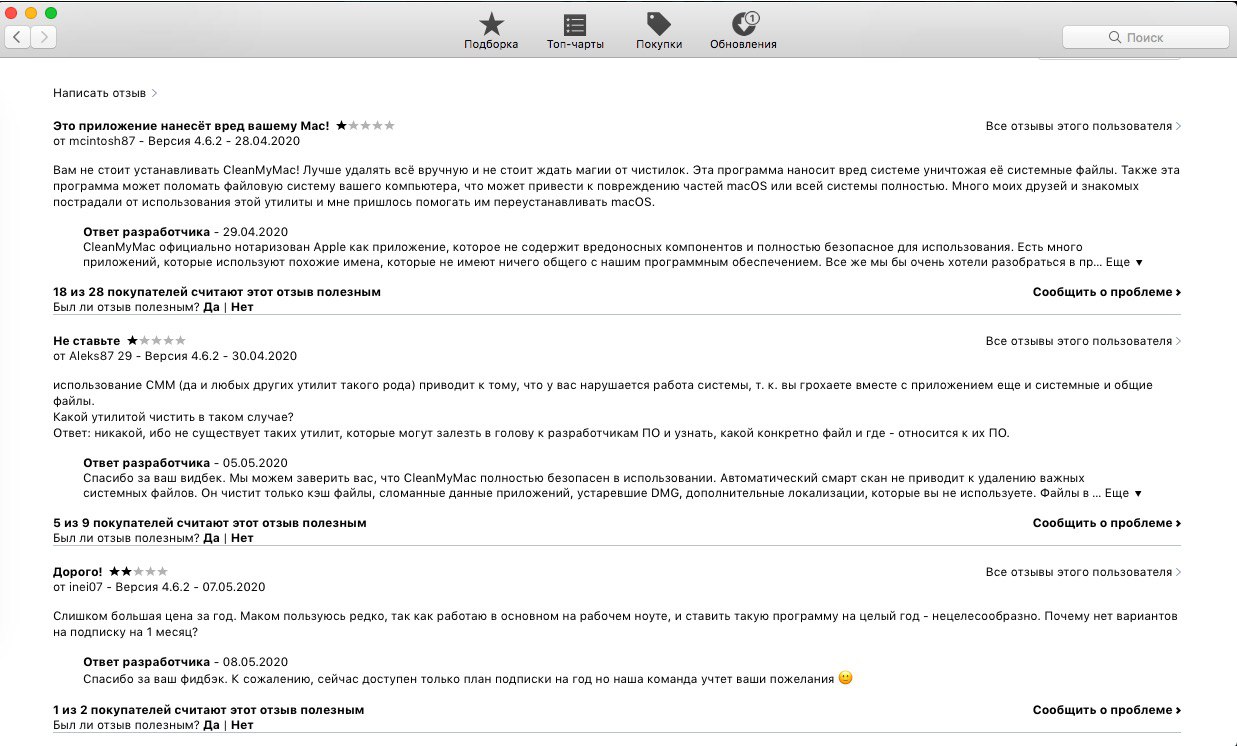Image resolution: width=1237 pixels, height=746 pixels.
Task: Open the Покупки tab
Action: tap(659, 31)
